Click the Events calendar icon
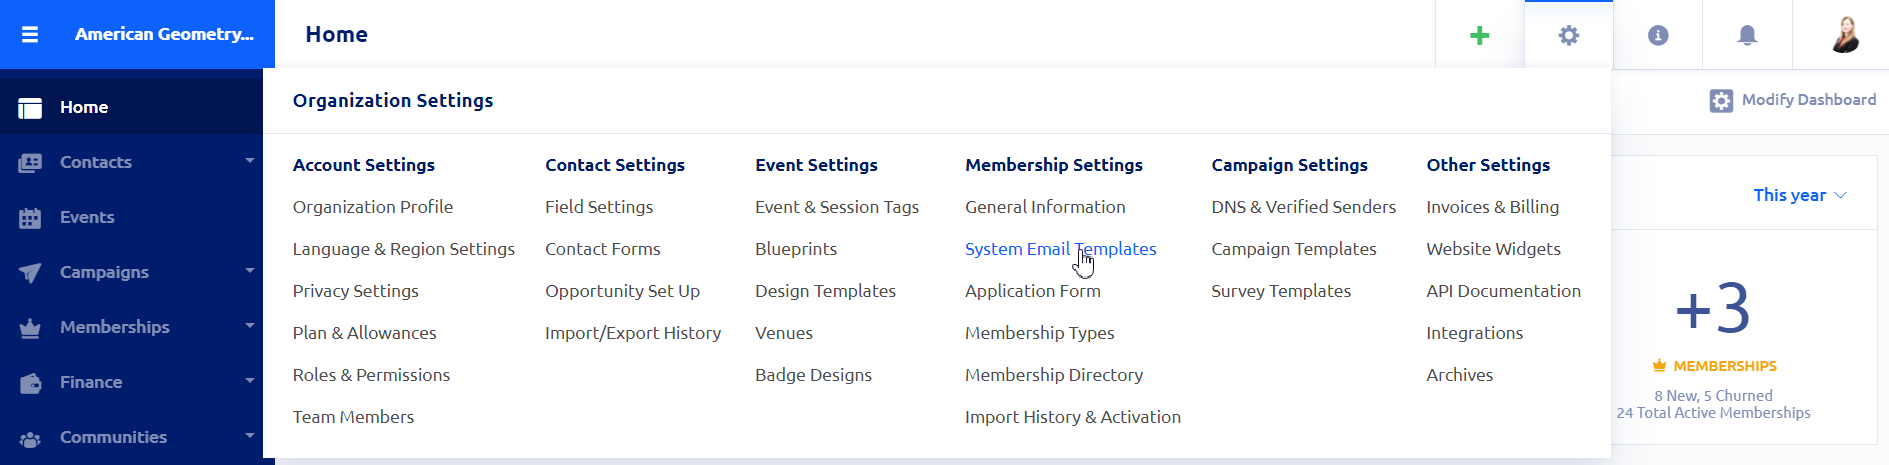 (x=30, y=218)
